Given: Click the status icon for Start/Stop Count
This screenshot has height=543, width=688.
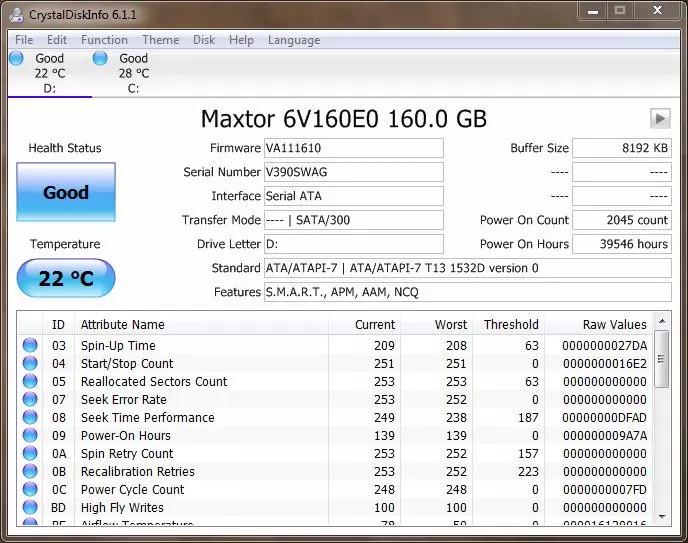Looking at the screenshot, I should tap(30, 363).
